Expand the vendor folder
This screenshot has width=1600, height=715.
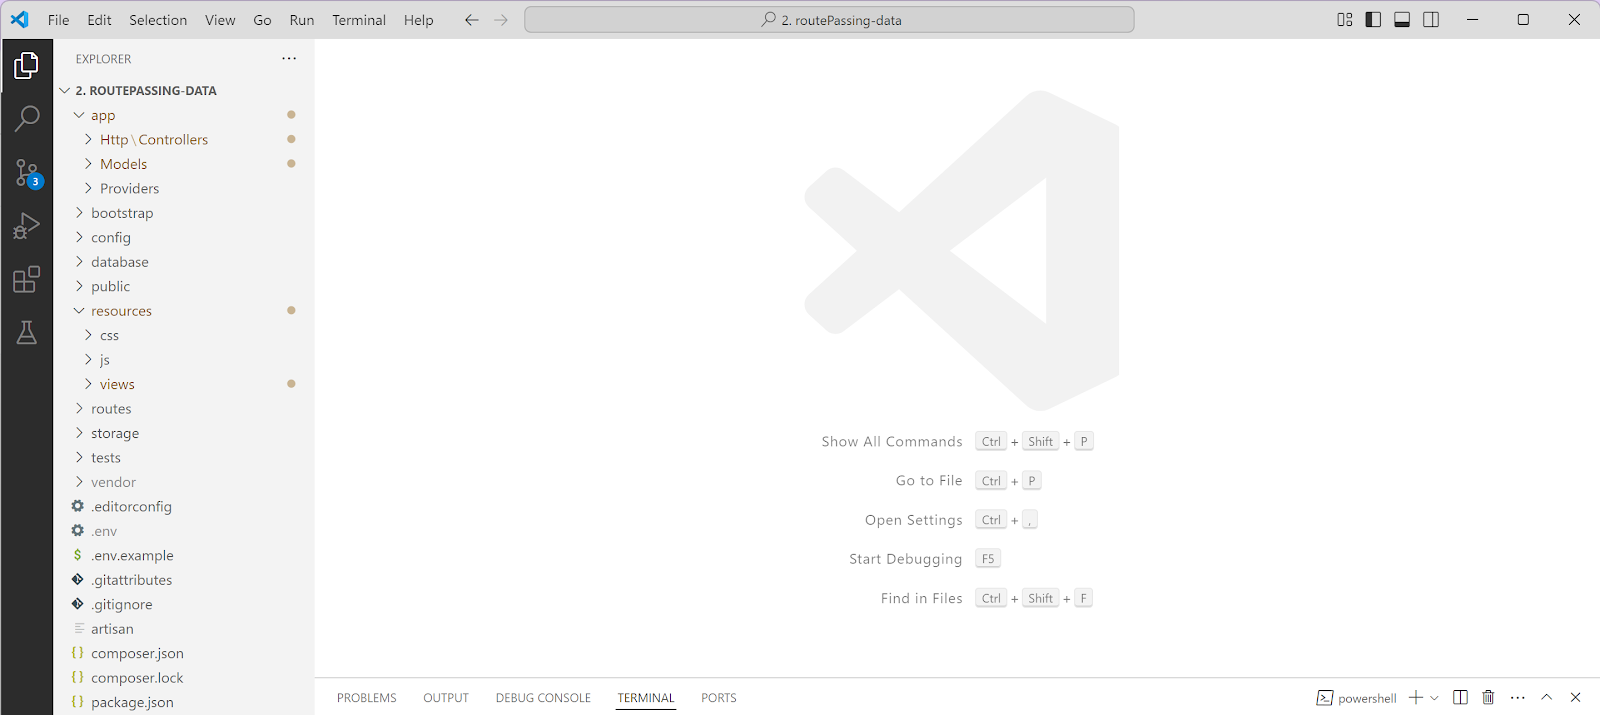point(184,483)
